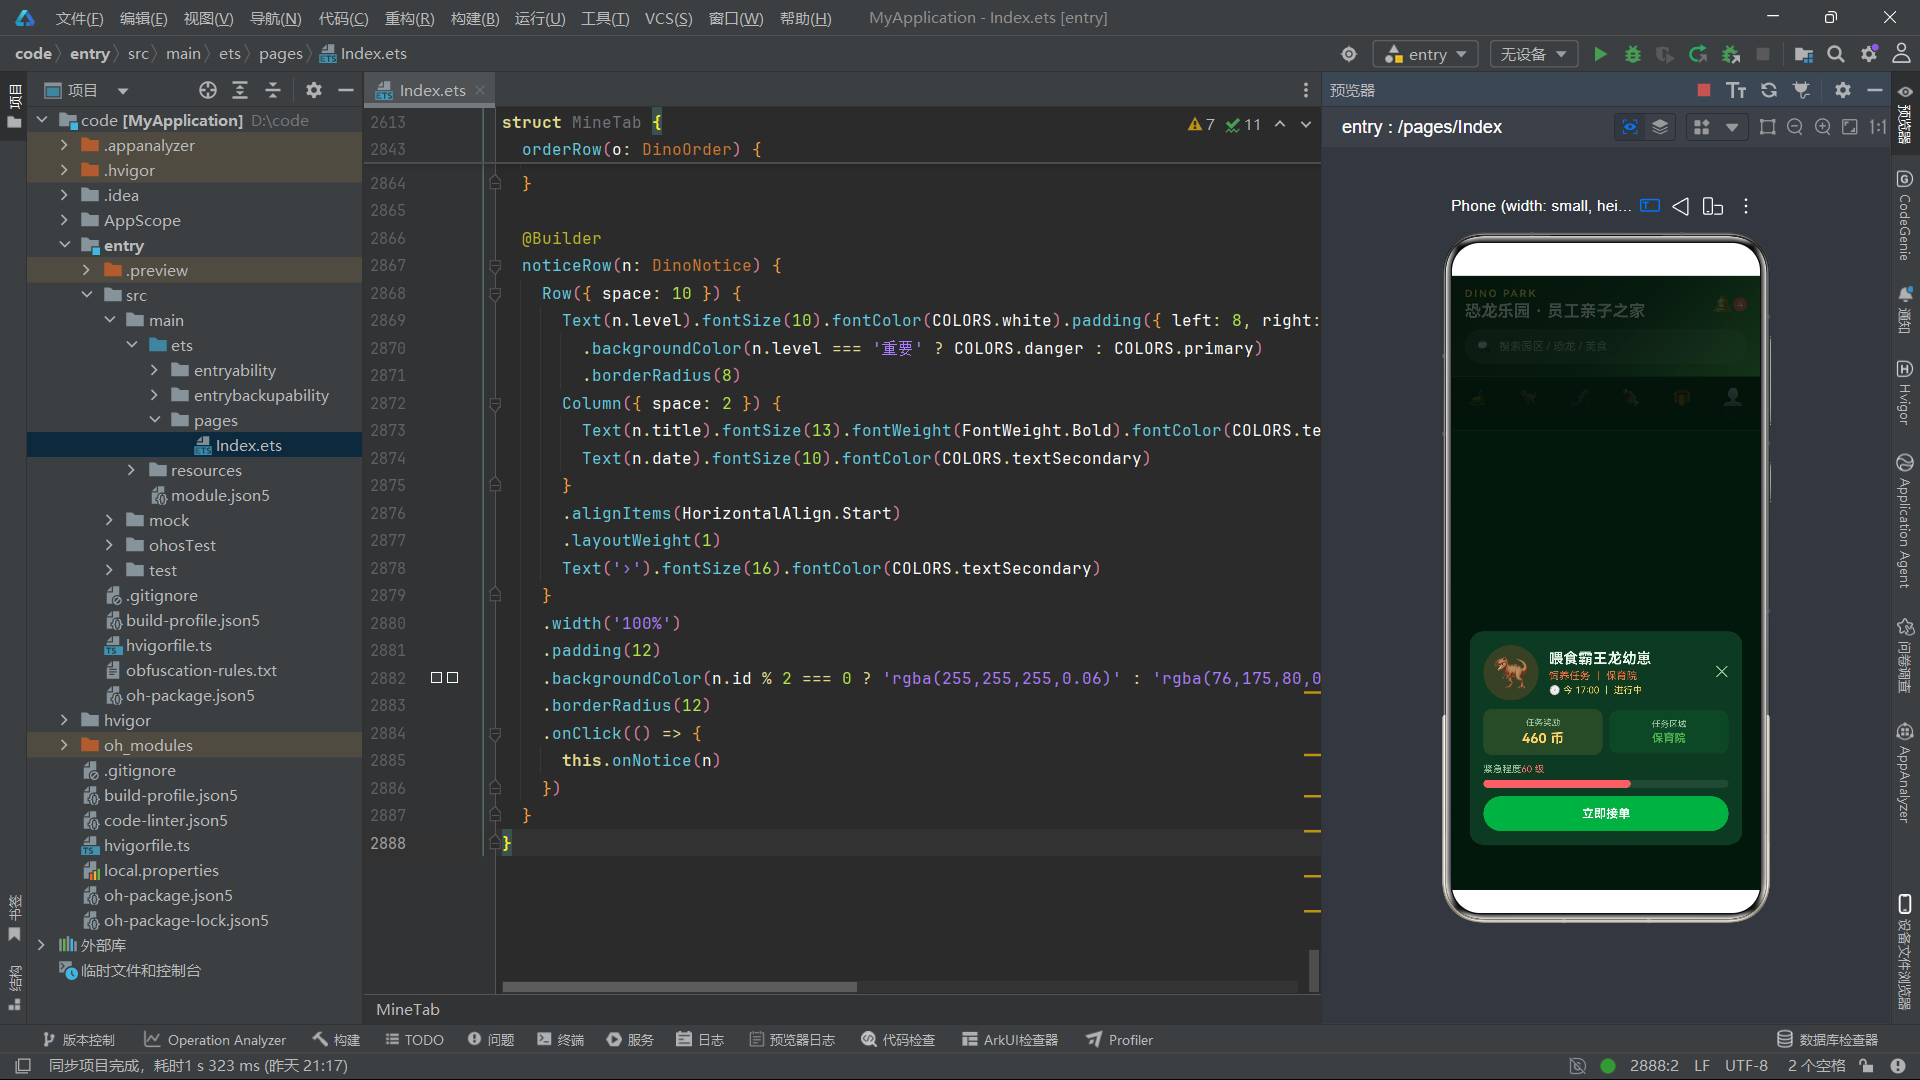Click second color swatch in line 2882 gutter
Image resolution: width=1920 pixels, height=1080 pixels.
(x=453, y=678)
